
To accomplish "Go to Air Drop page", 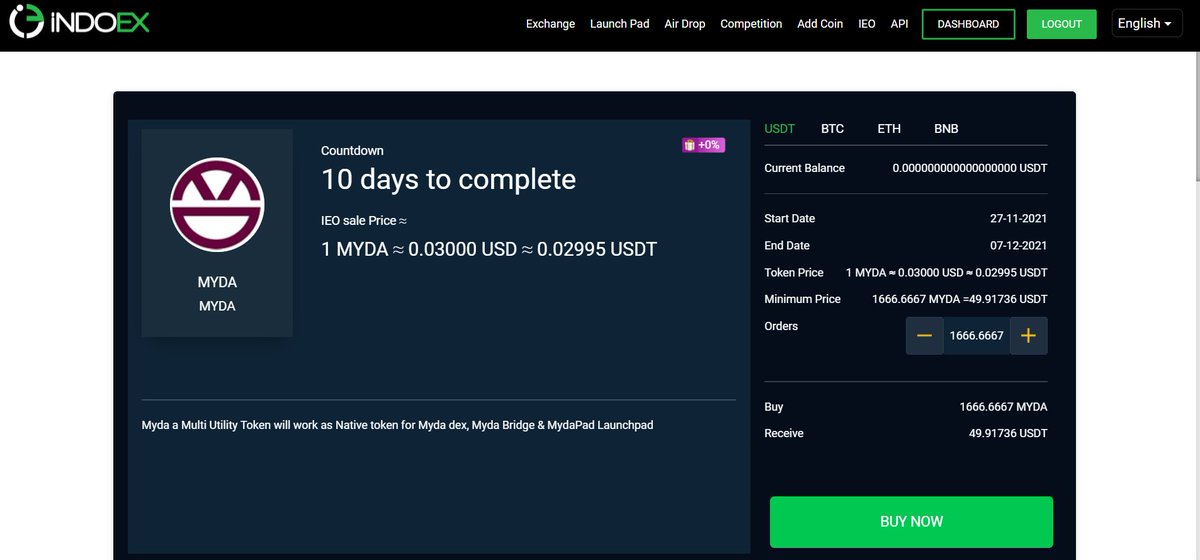I will pos(685,24).
